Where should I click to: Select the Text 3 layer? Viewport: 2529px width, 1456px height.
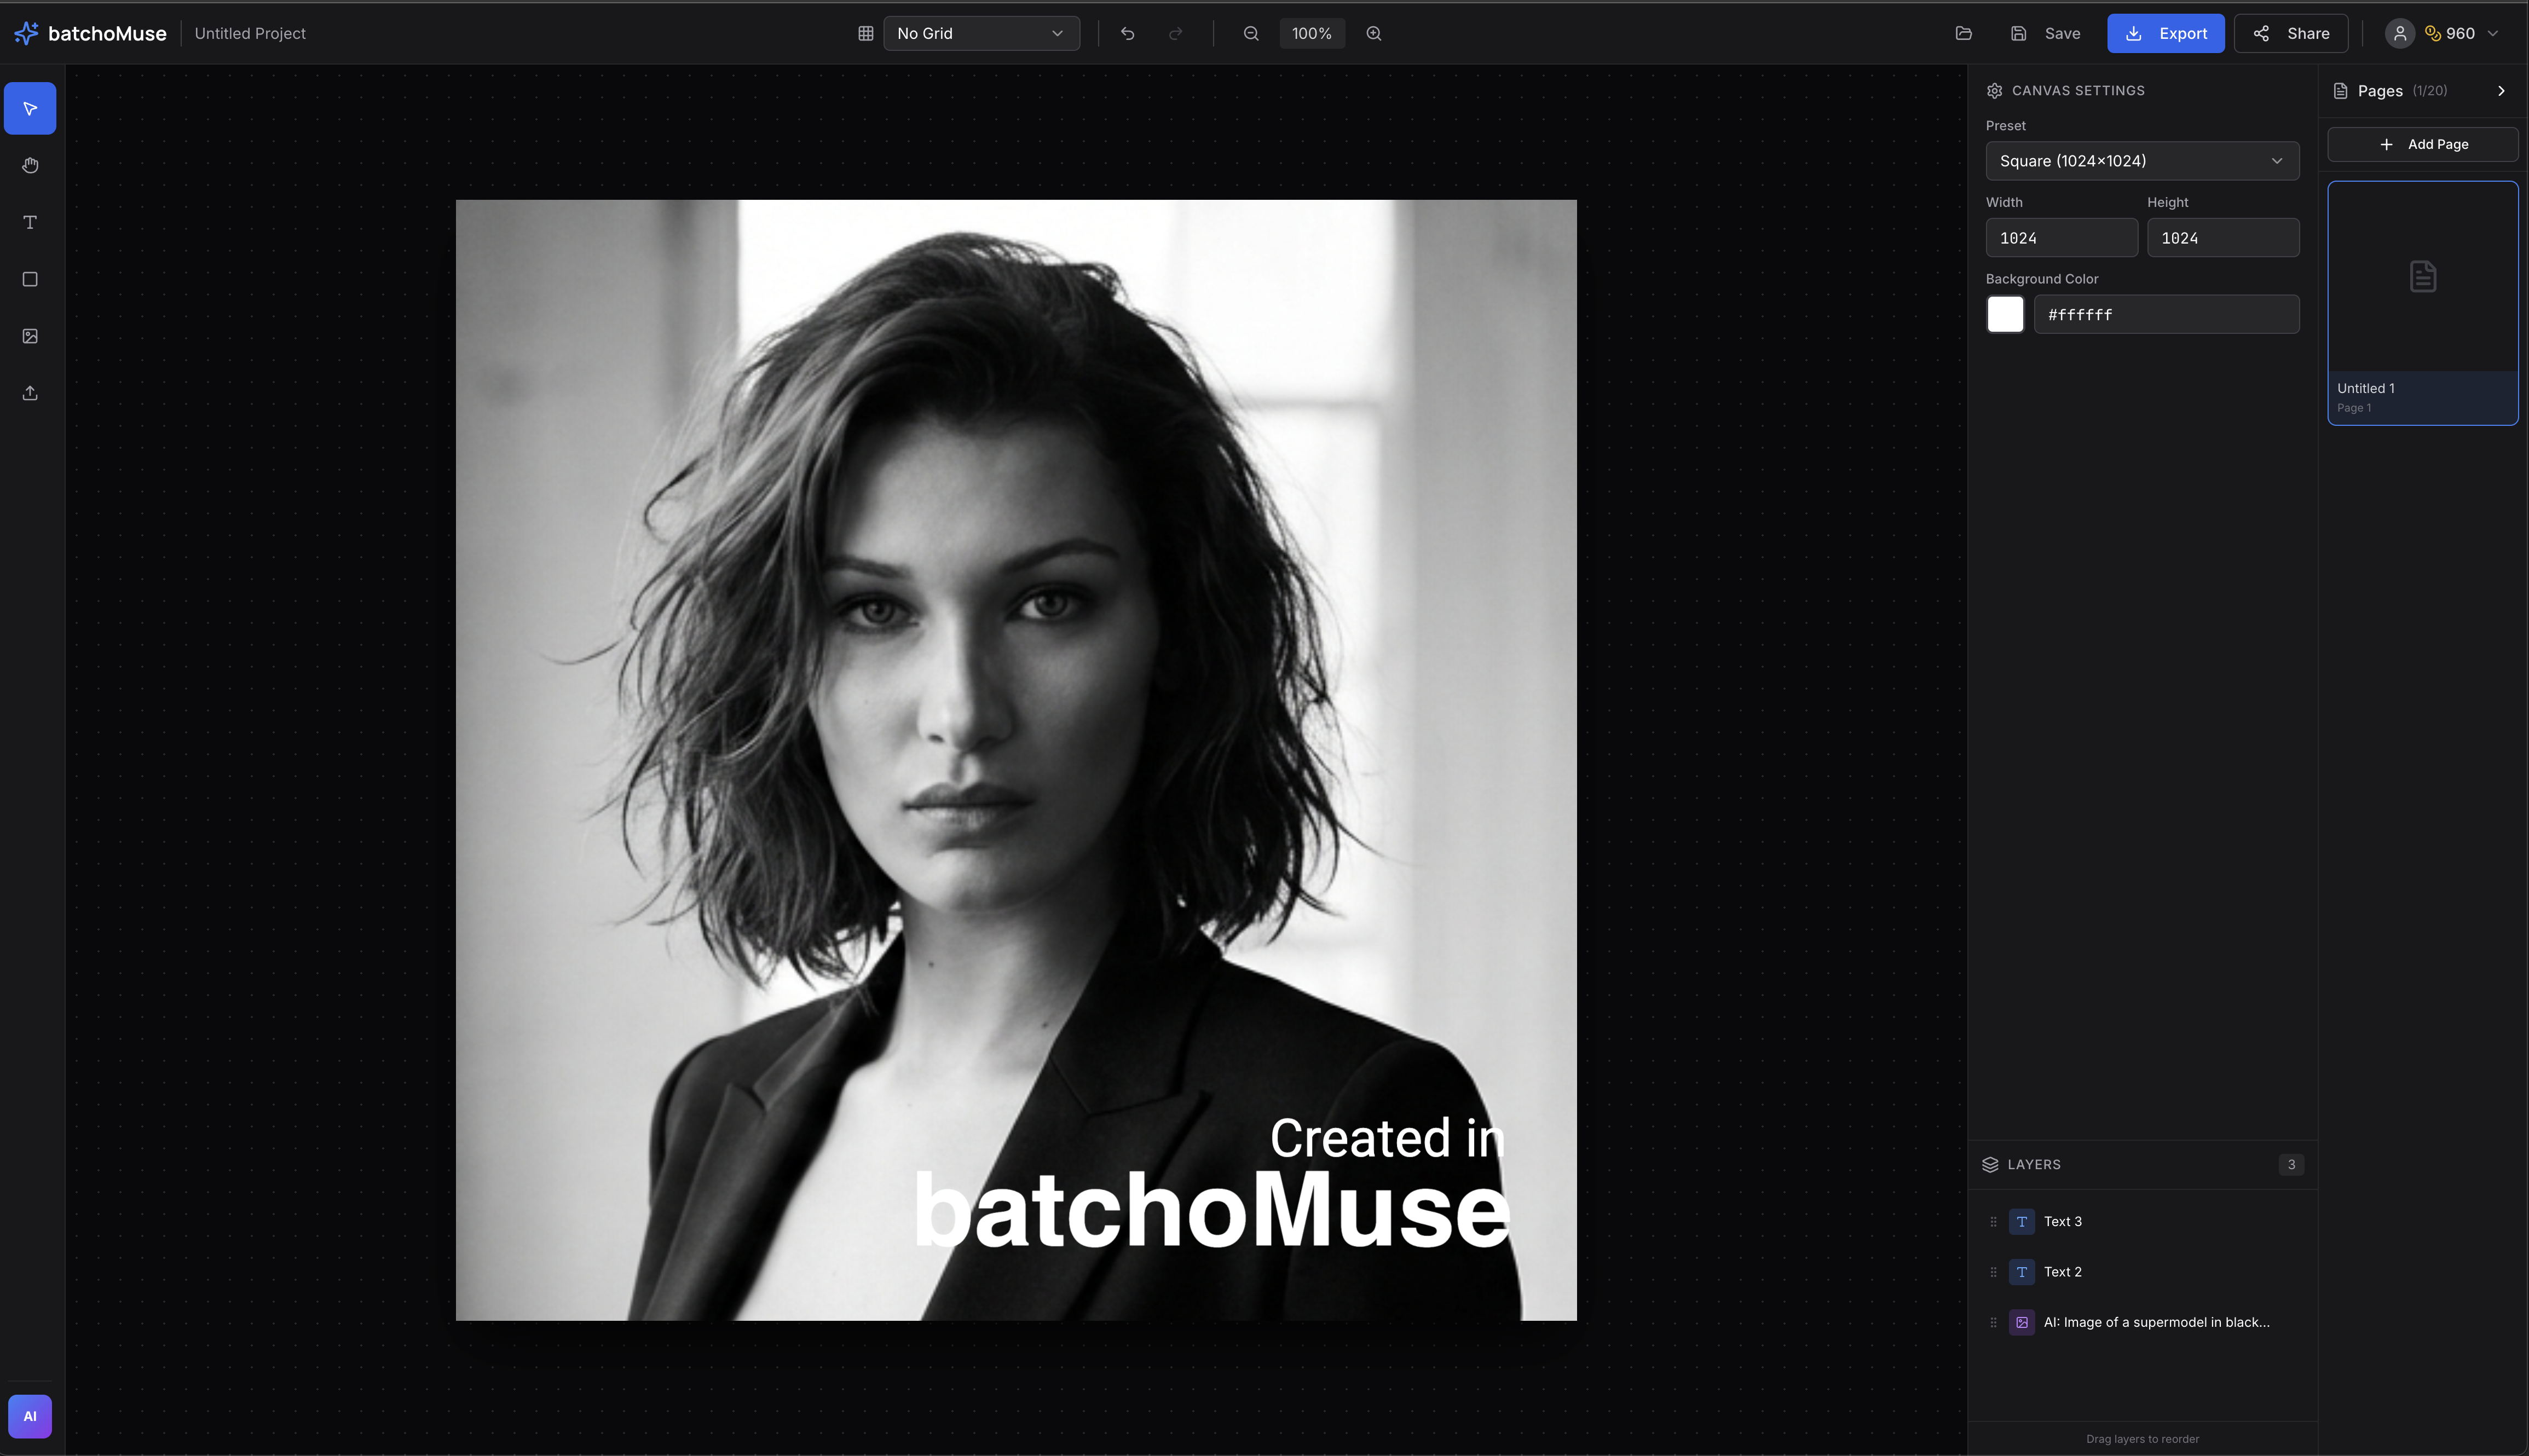[2062, 1221]
